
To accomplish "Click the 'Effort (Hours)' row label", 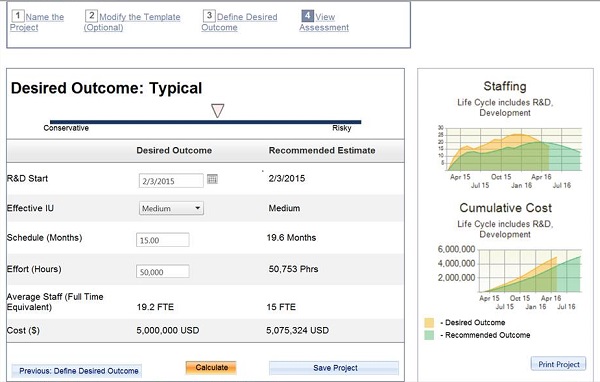I will [34, 269].
